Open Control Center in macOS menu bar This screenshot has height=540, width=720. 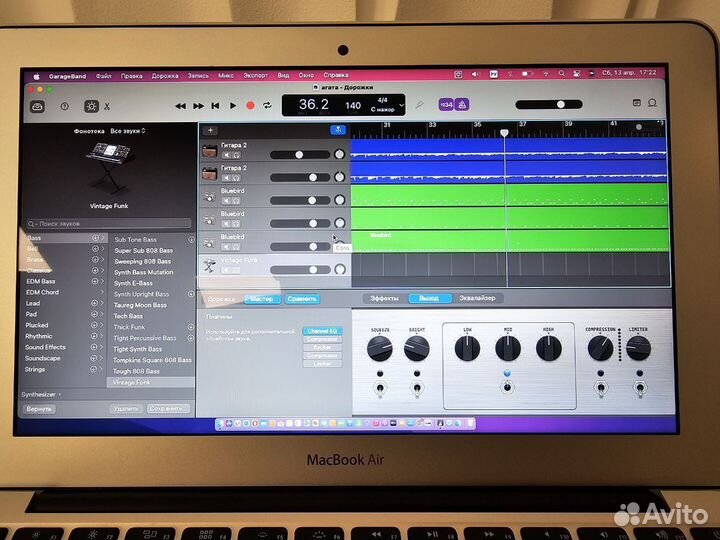pyautogui.click(x=577, y=73)
